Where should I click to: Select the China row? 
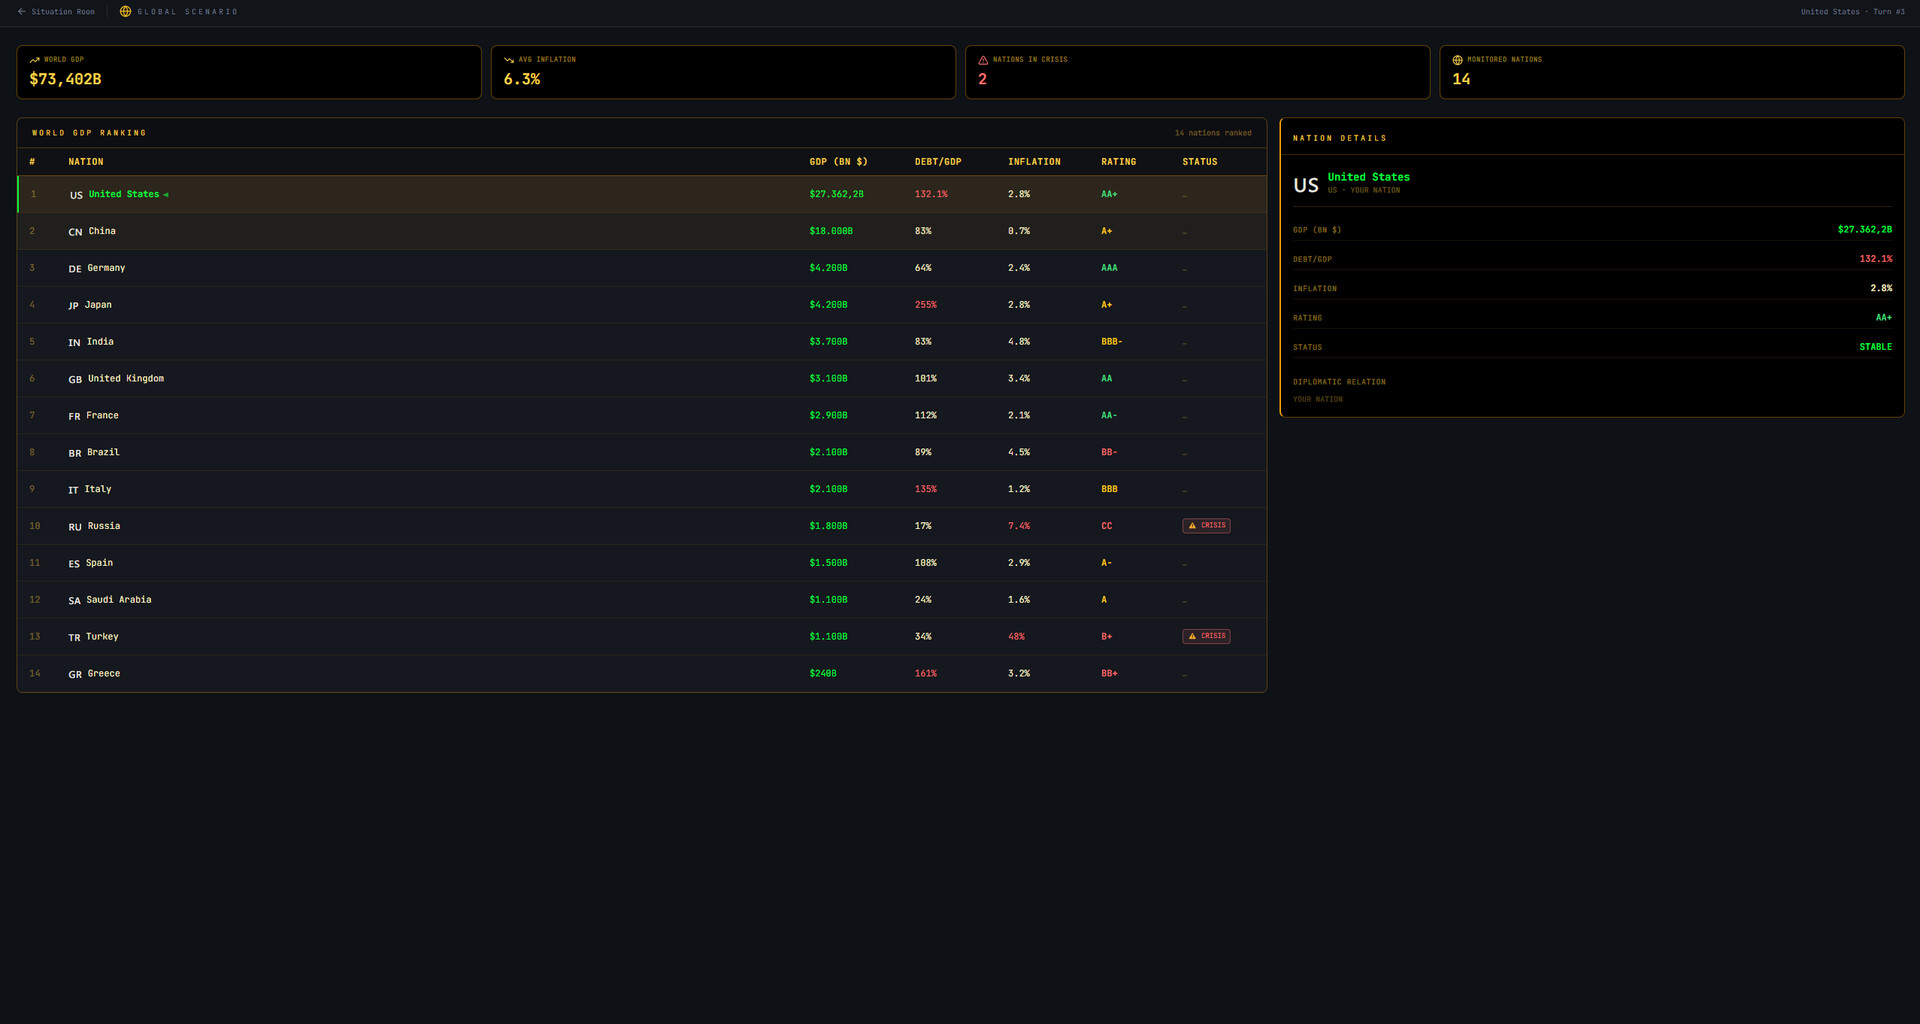pos(642,231)
